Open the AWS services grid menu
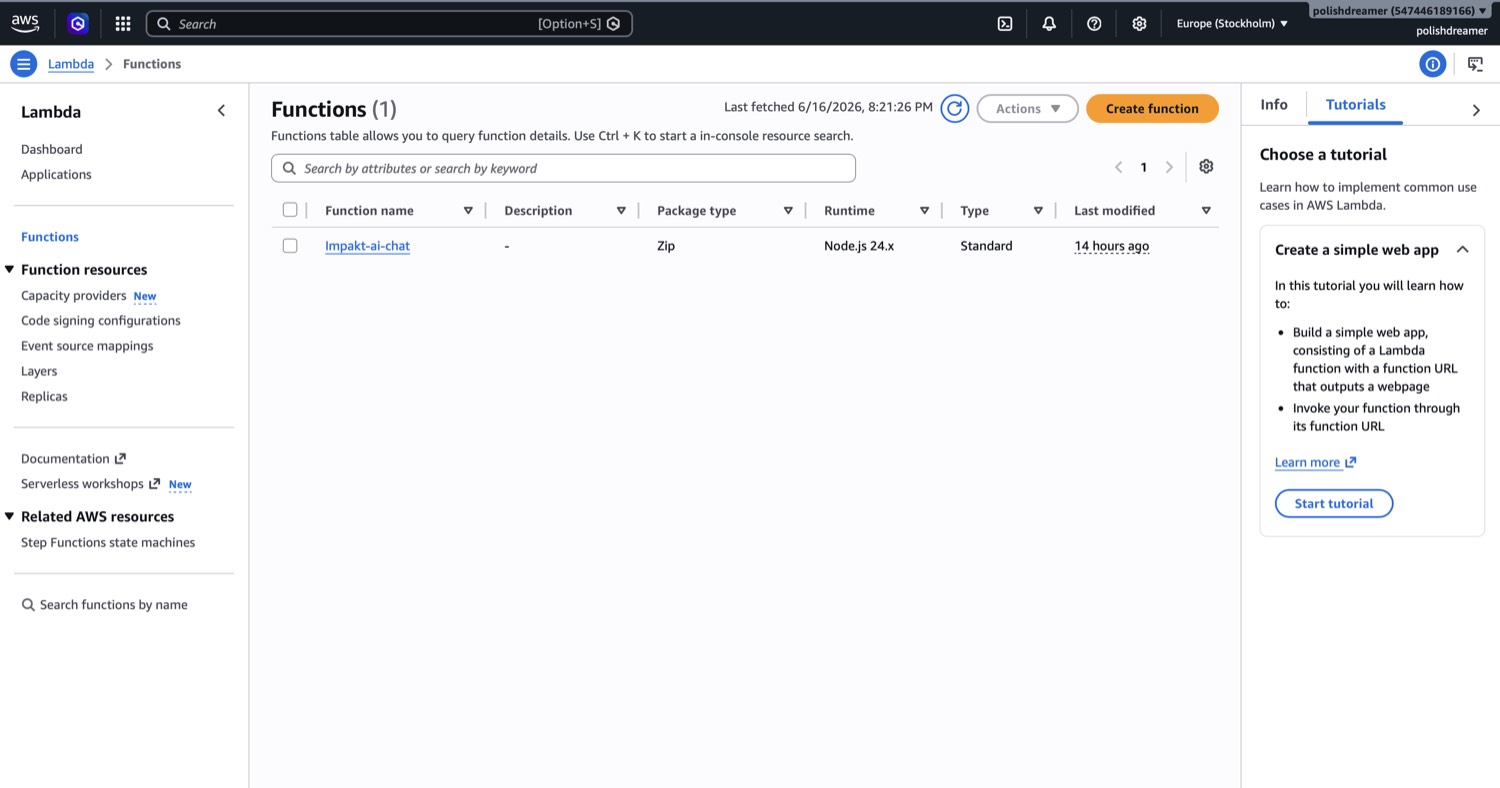Viewport: 1500px width, 788px height. (123, 24)
